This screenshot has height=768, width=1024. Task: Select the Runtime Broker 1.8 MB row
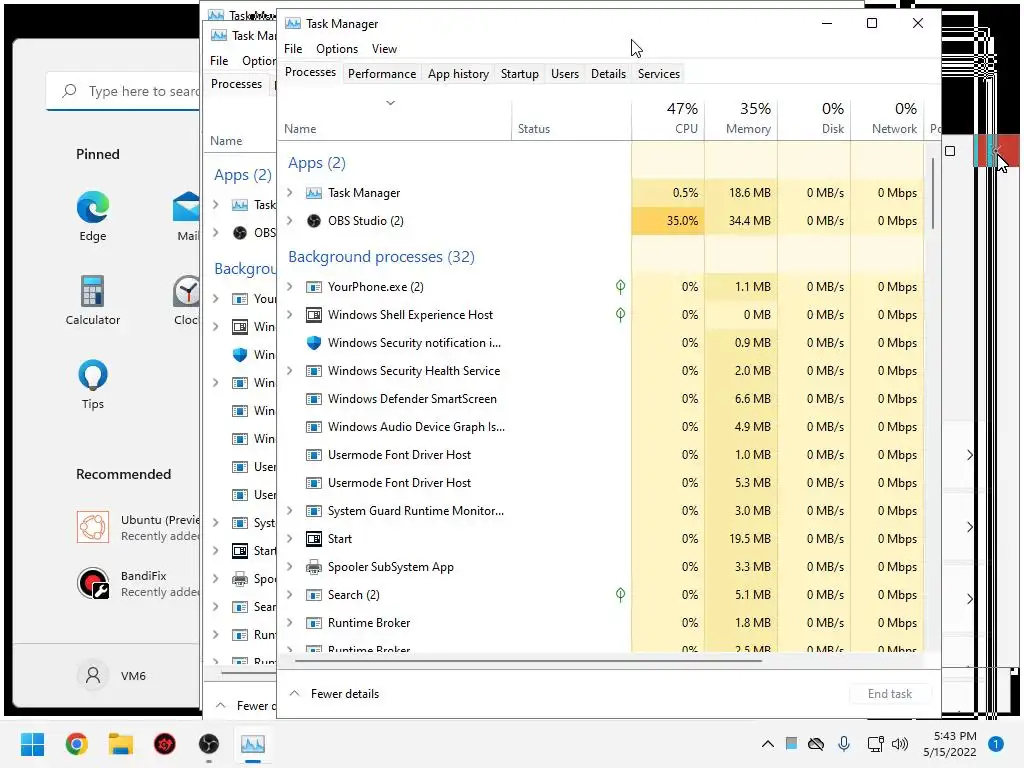click(601, 623)
